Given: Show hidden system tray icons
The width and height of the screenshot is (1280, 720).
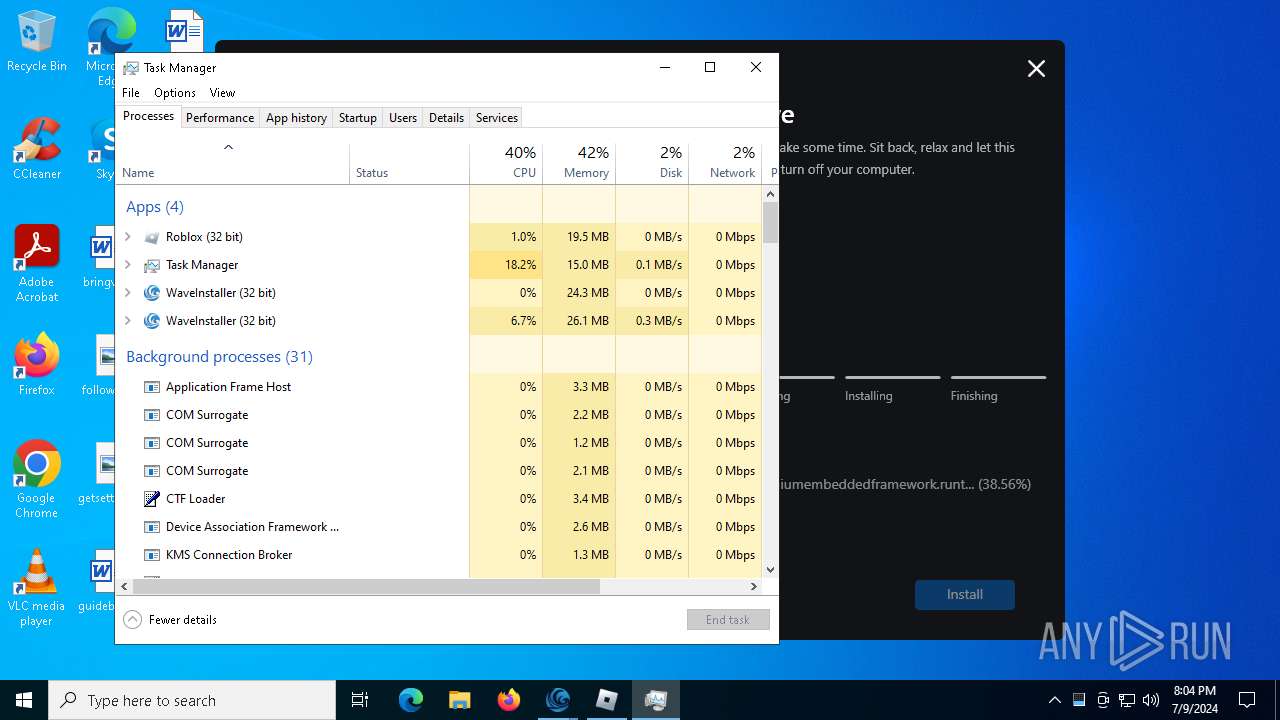Looking at the screenshot, I should (x=1054, y=700).
